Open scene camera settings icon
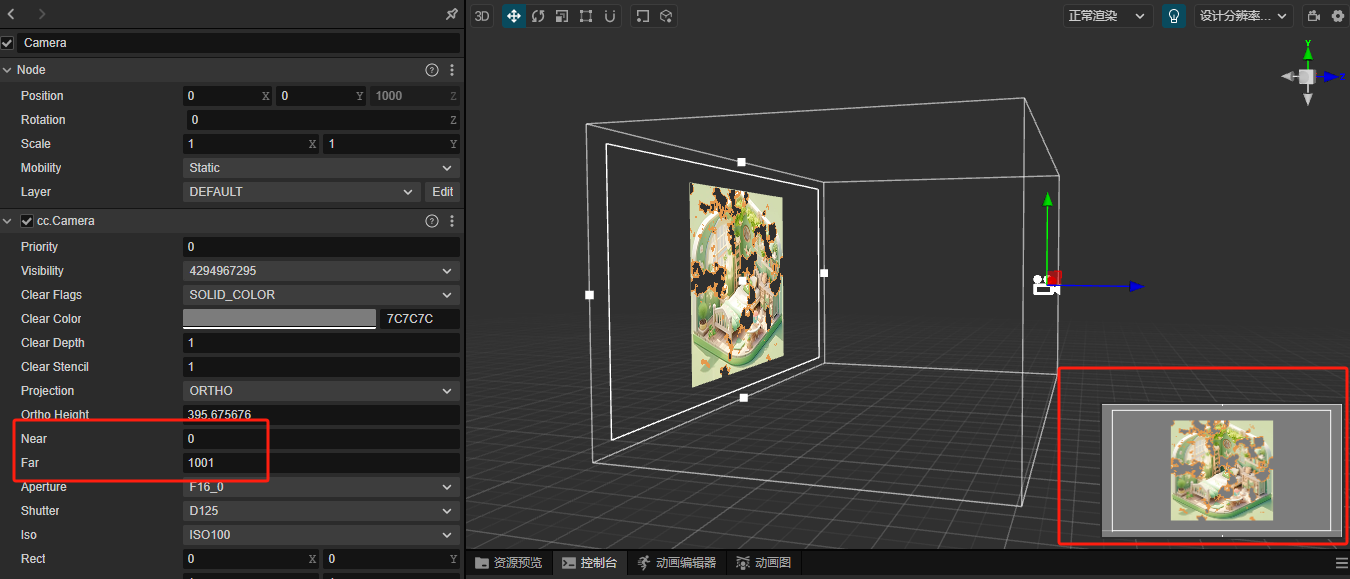Image resolution: width=1350 pixels, height=579 pixels. click(x=1314, y=16)
